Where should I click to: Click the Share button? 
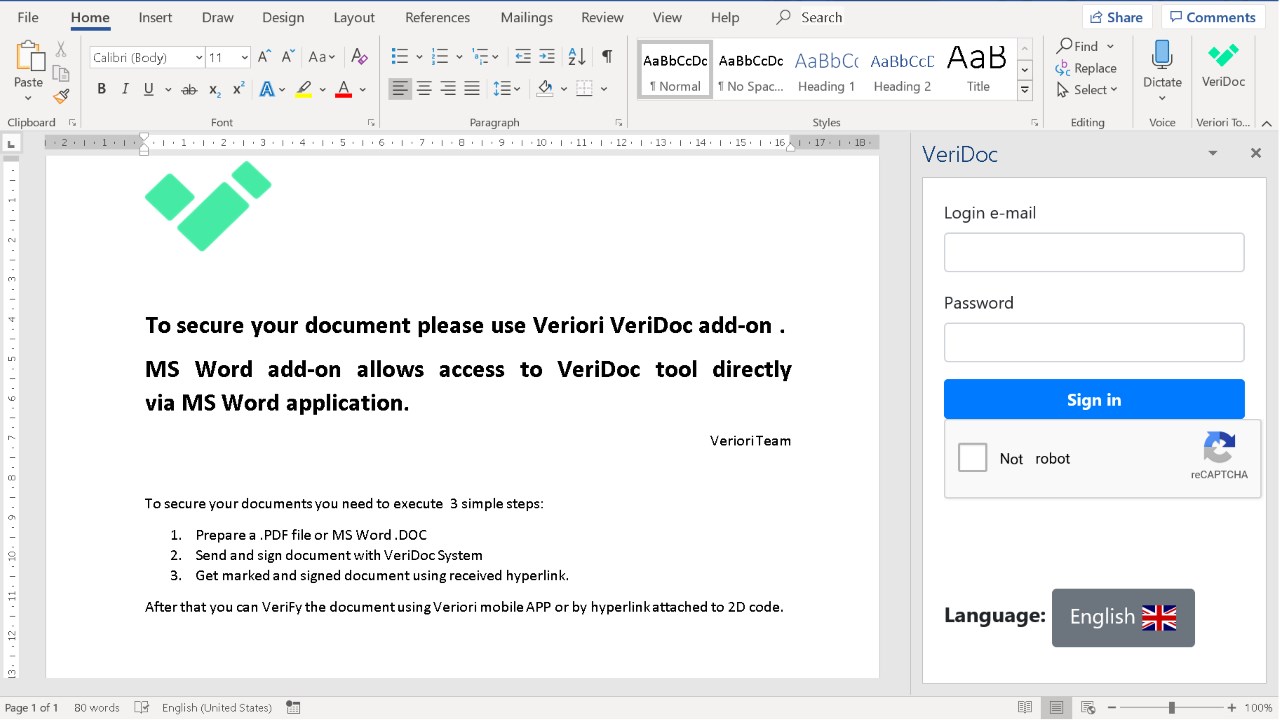(1117, 17)
